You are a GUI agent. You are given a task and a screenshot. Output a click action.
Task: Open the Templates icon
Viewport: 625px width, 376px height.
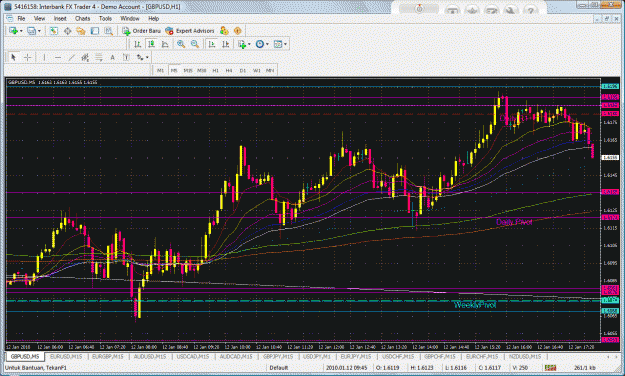(278, 44)
